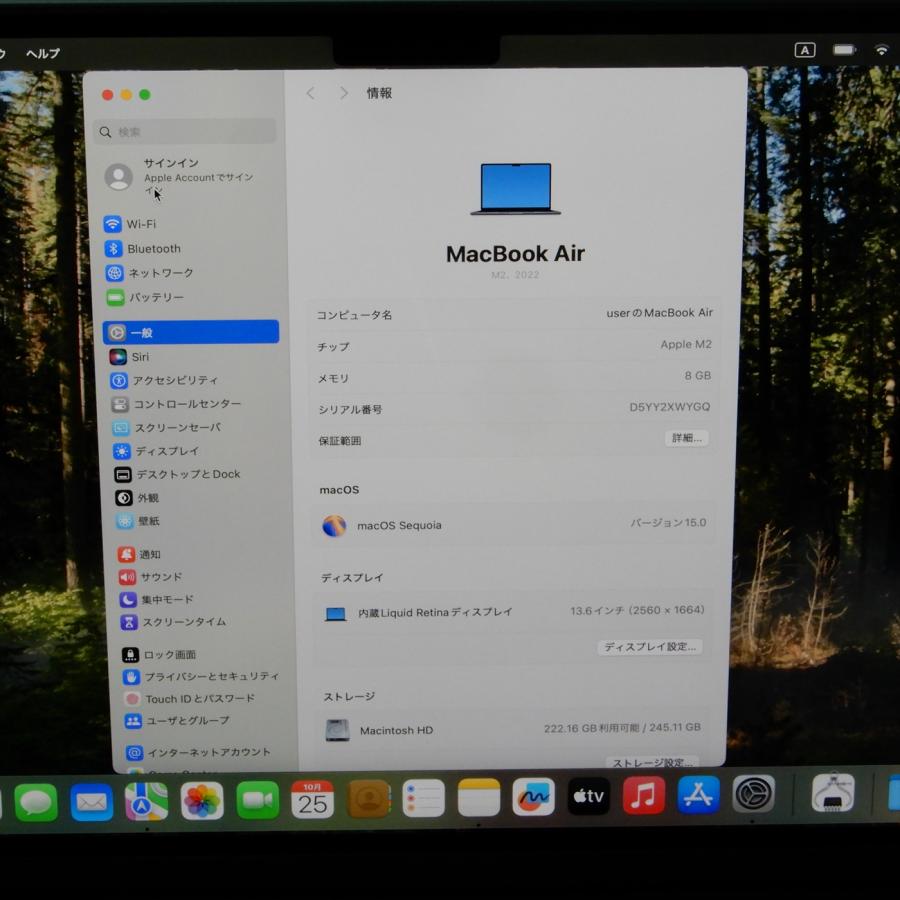The width and height of the screenshot is (900, 900).
Task: Open デスクトップとDock settings
Action: 177,474
